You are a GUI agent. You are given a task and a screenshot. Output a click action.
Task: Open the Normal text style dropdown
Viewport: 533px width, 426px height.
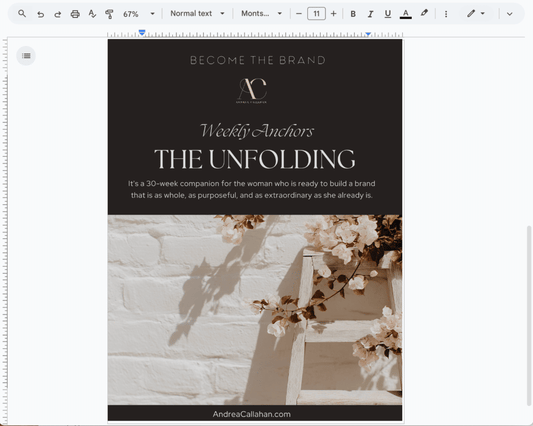pos(197,14)
